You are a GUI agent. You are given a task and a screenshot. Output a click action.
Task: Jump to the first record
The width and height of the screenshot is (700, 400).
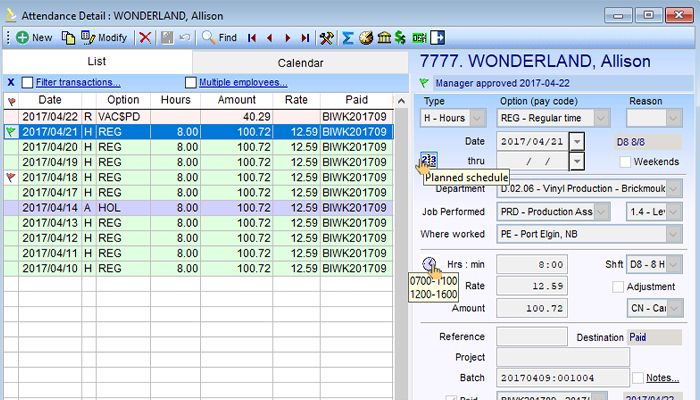tap(251, 37)
